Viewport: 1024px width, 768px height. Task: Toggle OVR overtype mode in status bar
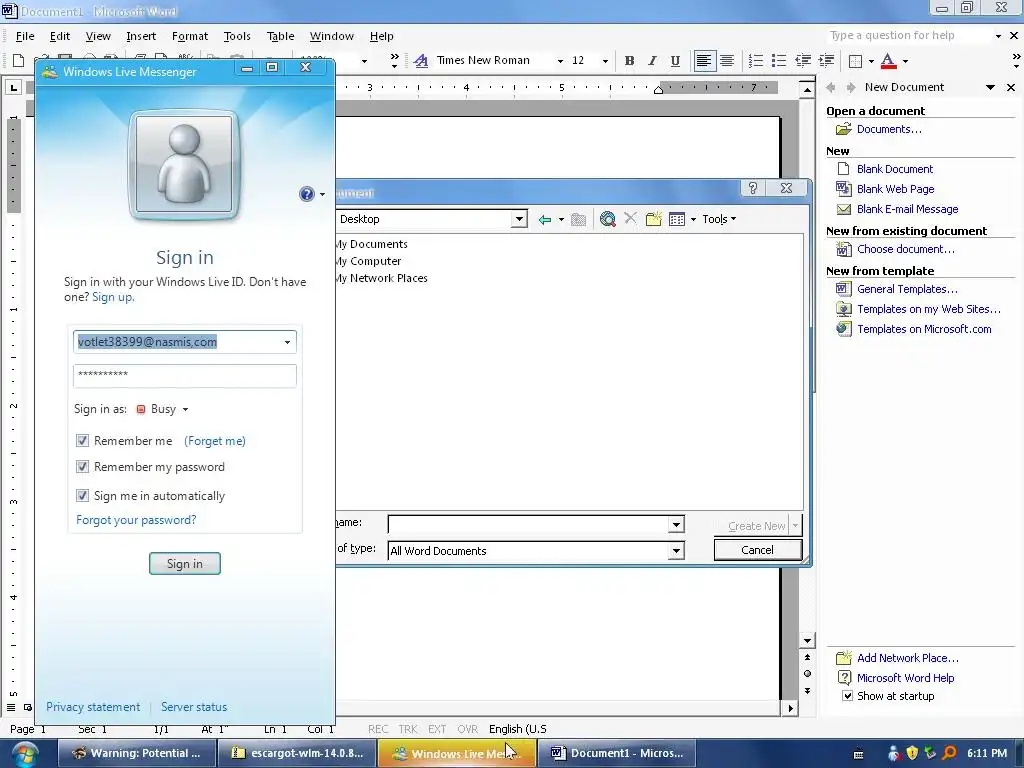(x=468, y=729)
